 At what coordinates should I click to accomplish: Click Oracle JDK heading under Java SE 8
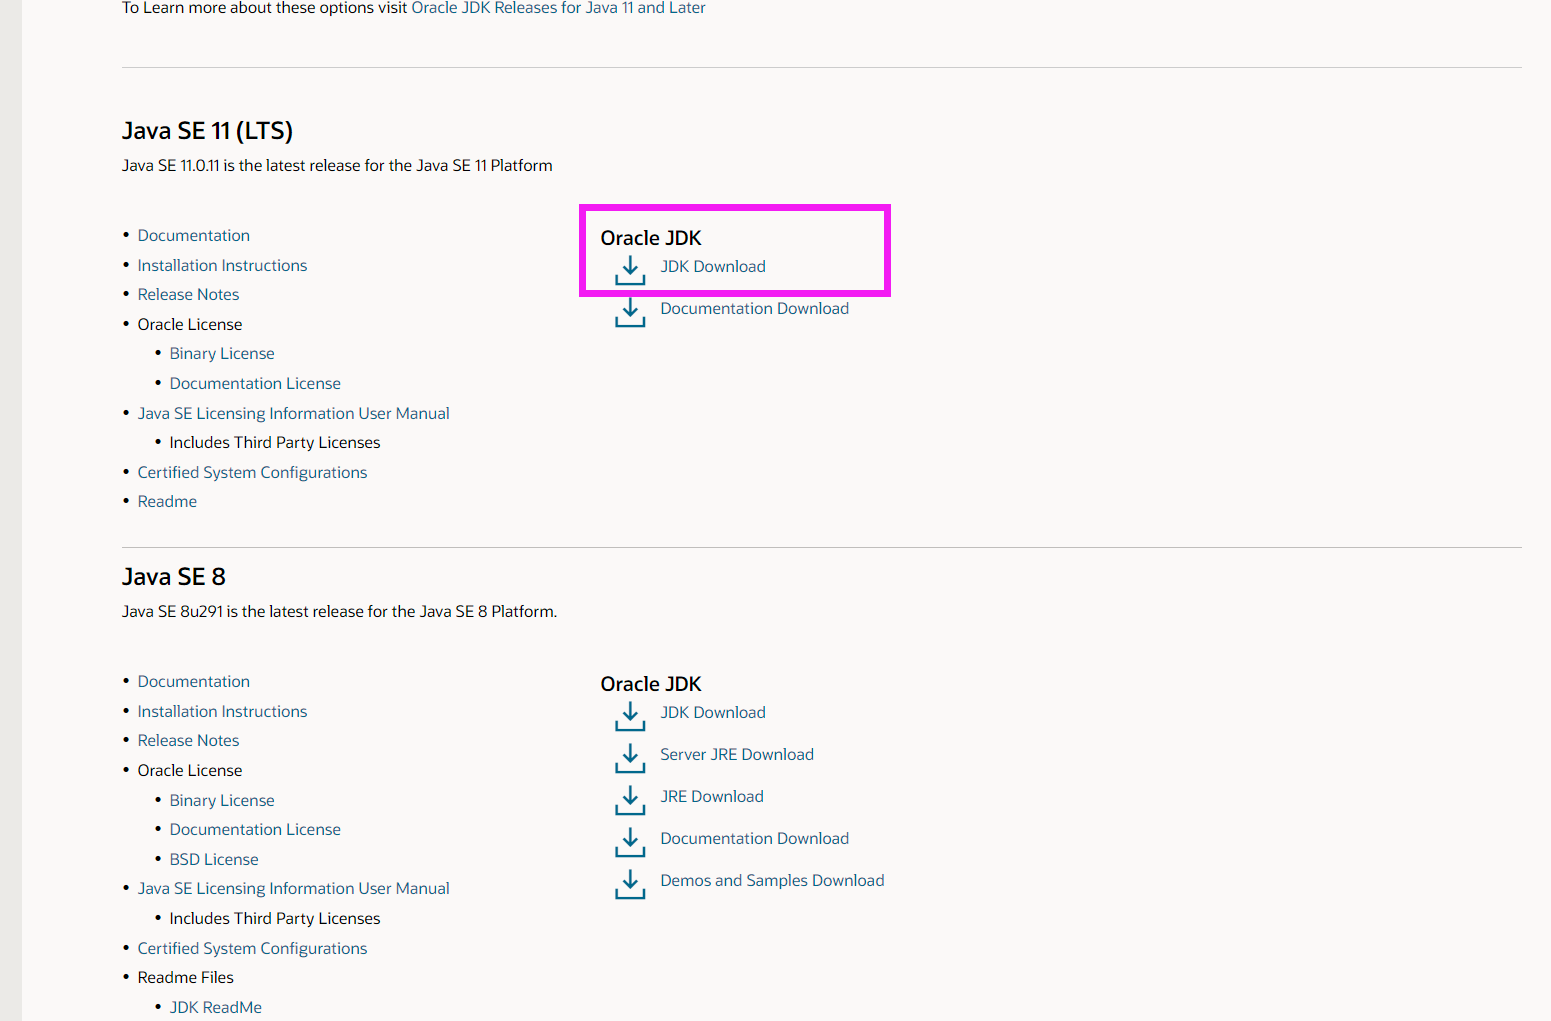(651, 684)
